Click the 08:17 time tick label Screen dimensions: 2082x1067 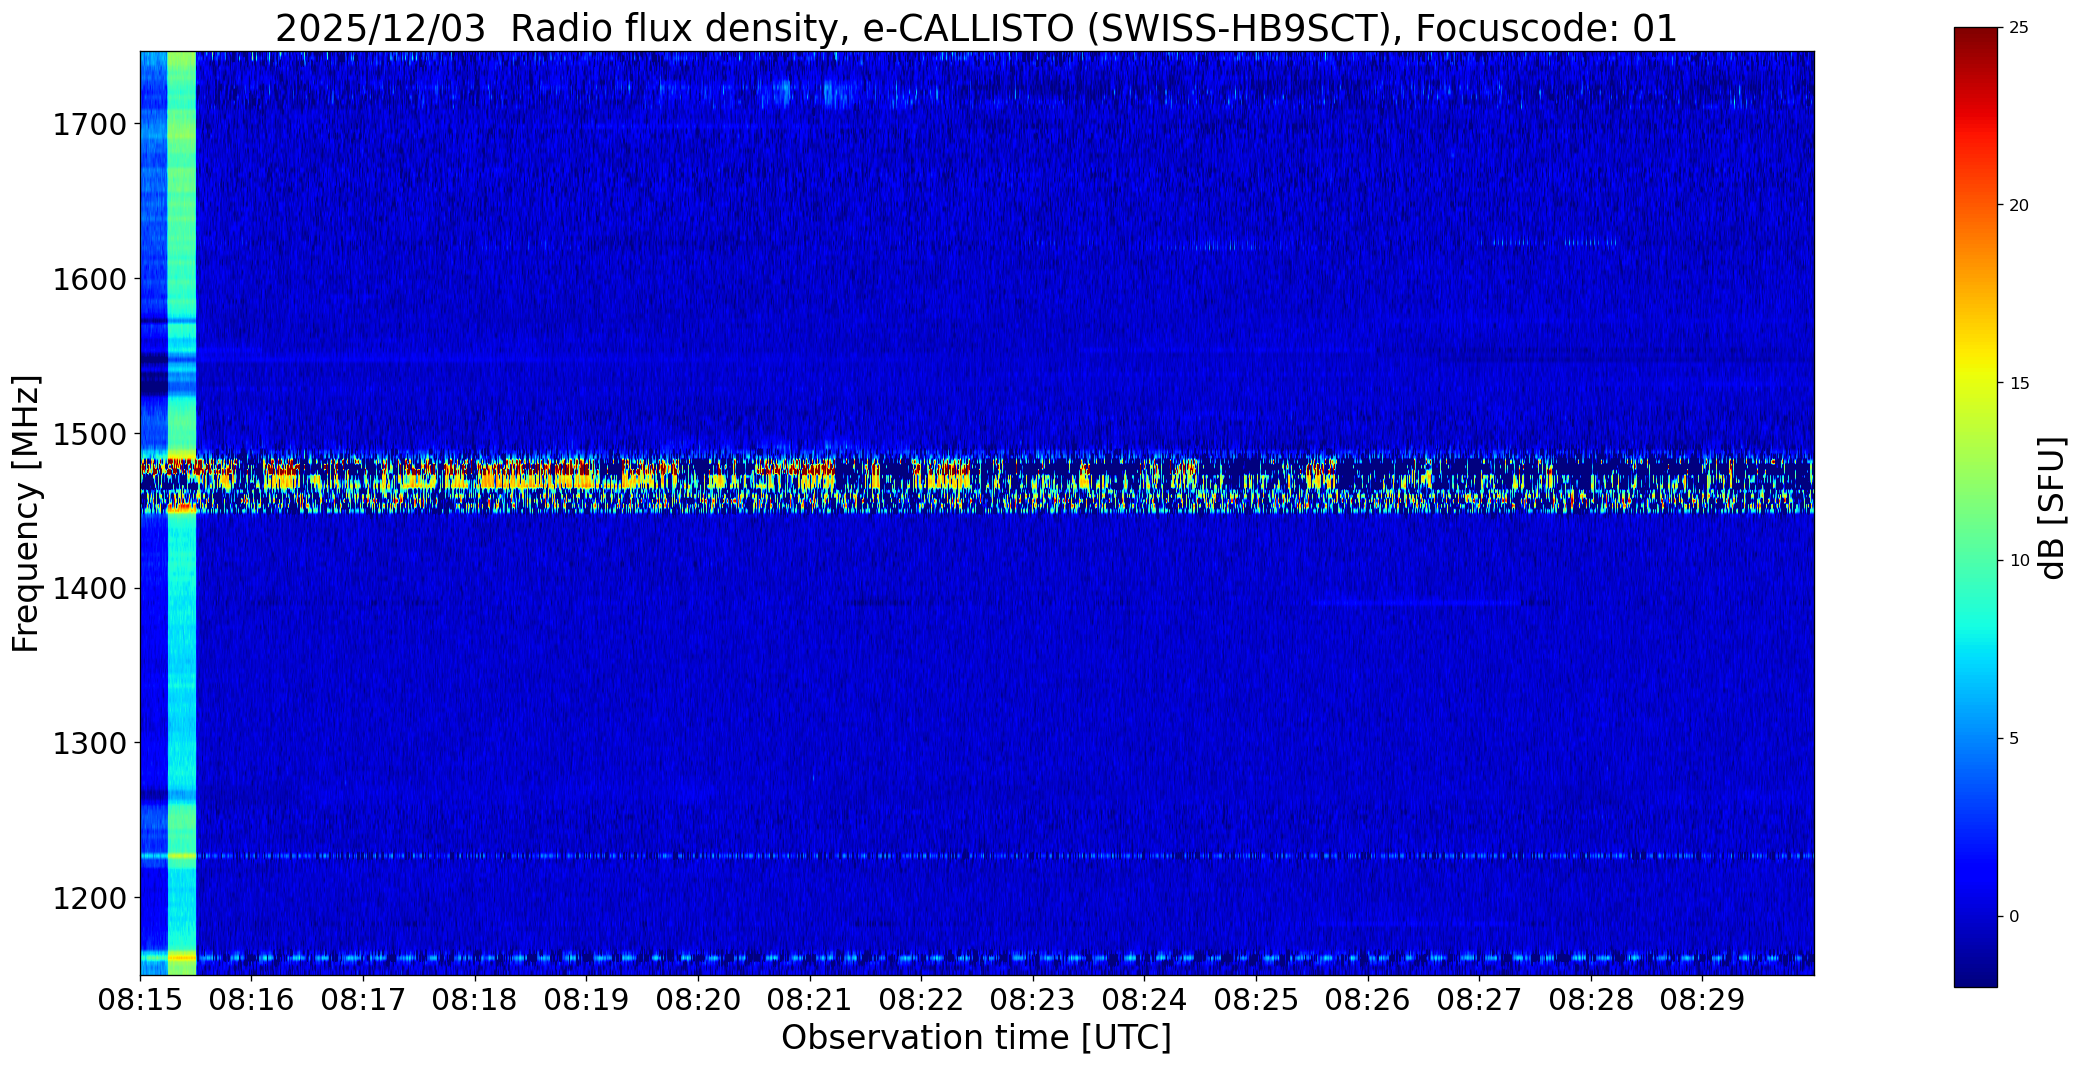pos(363,1000)
